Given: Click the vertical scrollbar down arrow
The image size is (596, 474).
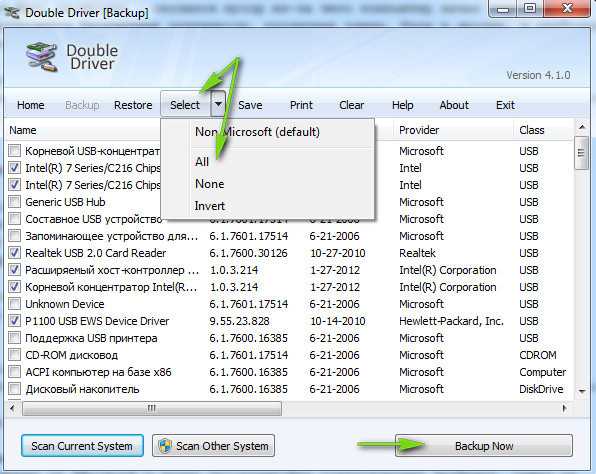Looking at the screenshot, I should tap(582, 391).
